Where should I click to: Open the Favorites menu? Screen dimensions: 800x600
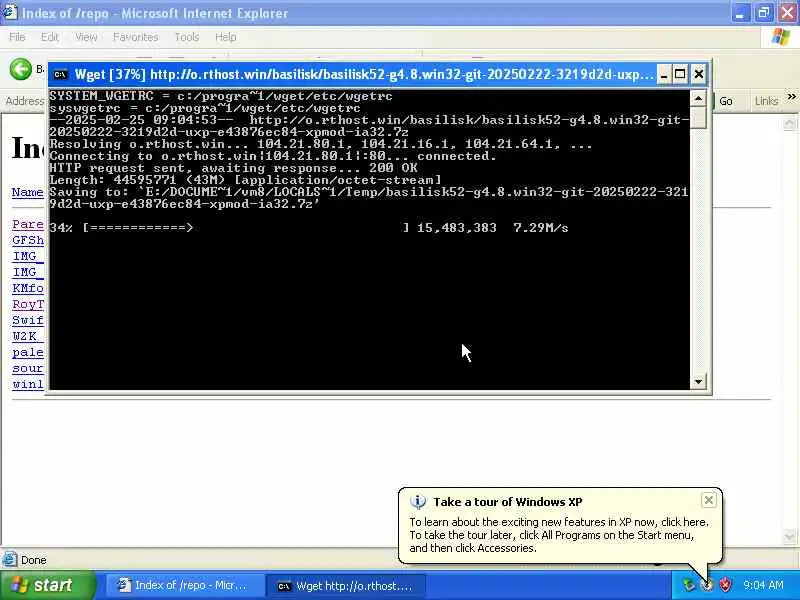[x=135, y=37]
